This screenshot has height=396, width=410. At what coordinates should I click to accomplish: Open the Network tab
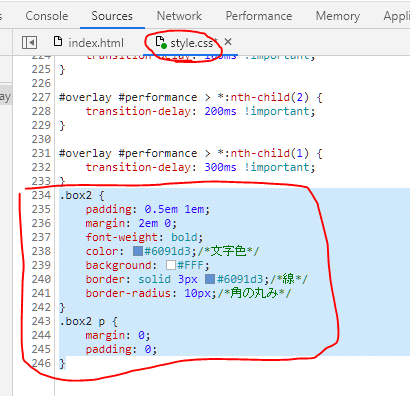point(179,16)
